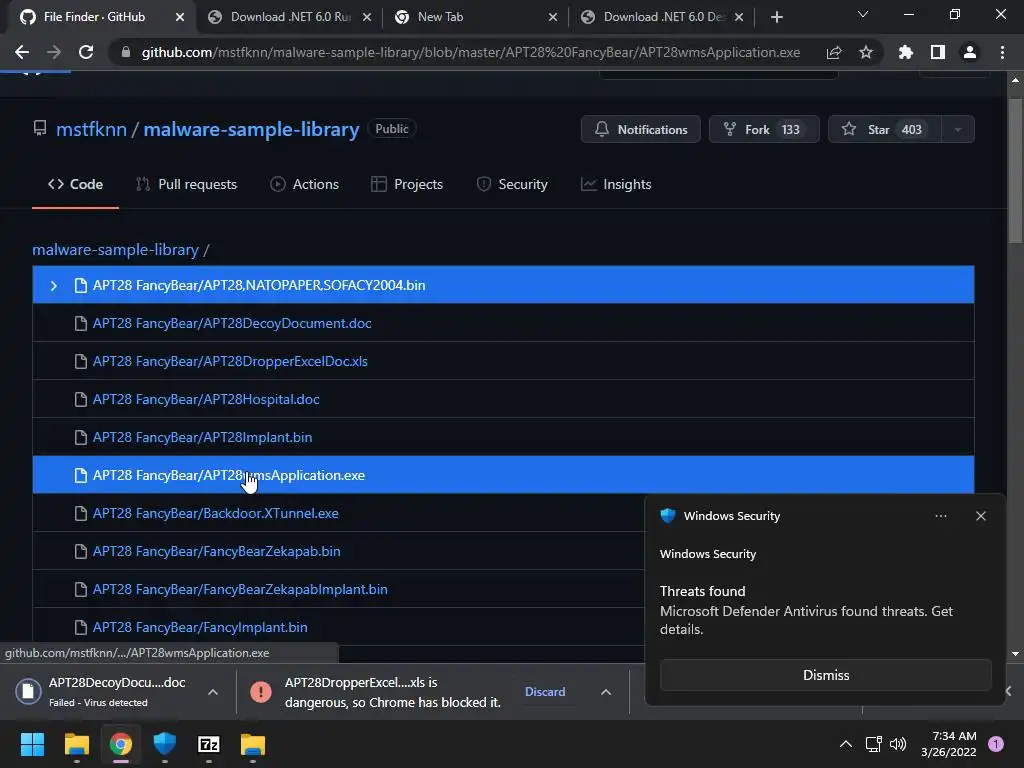Click the malware-sample-library breadcrumb link
1024x768 pixels.
[x=116, y=249]
